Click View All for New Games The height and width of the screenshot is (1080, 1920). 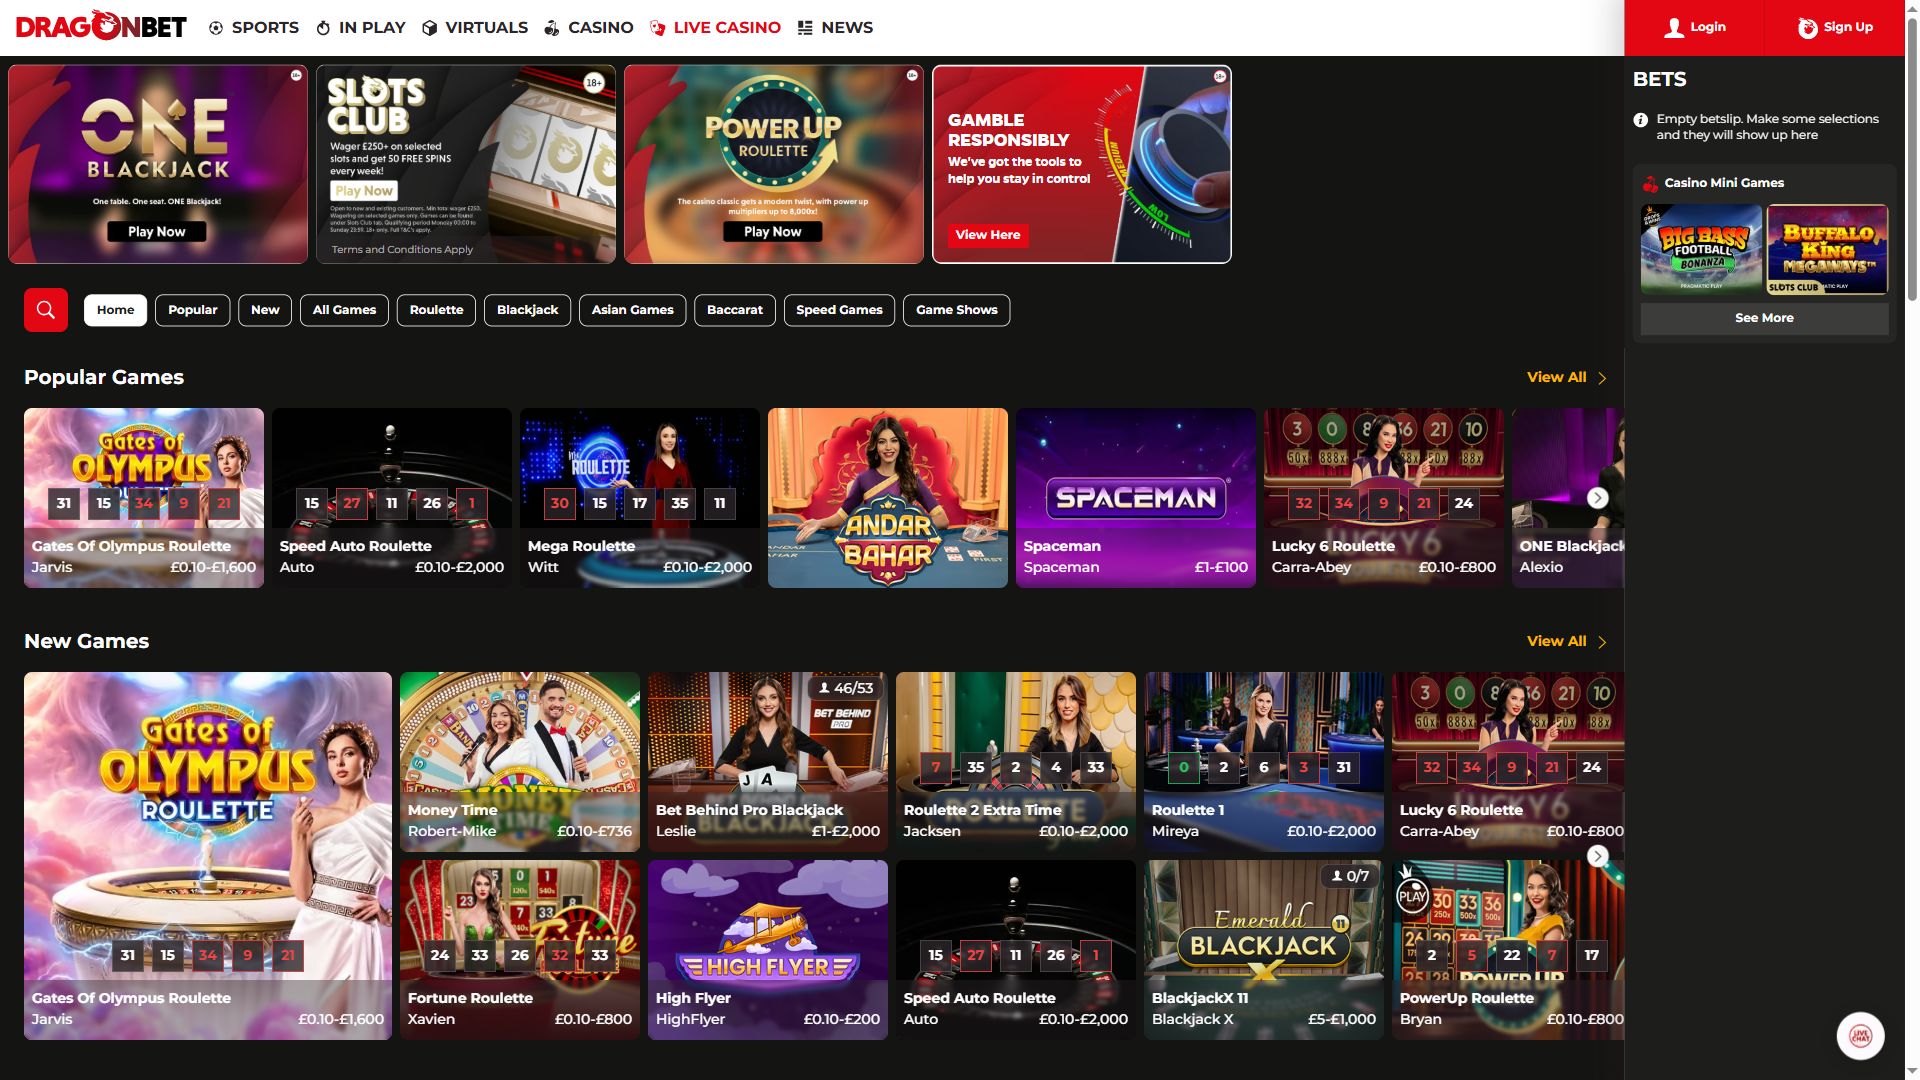1566,641
